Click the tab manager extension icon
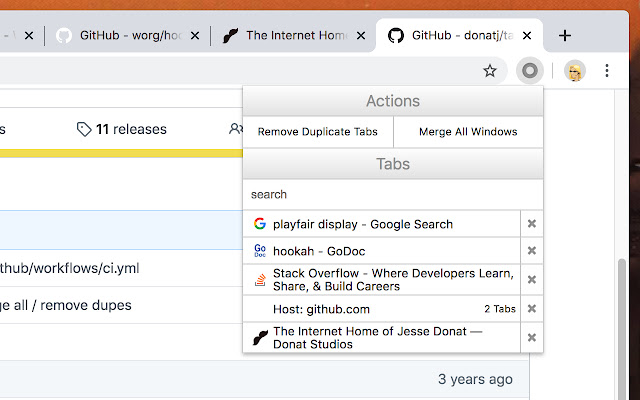This screenshot has width=640, height=400. click(530, 71)
